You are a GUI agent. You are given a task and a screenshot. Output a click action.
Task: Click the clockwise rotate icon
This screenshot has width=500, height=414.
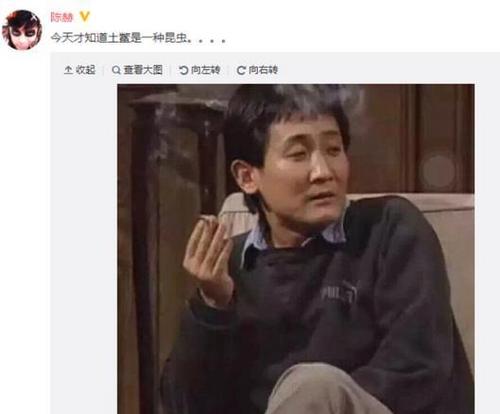coord(241,70)
